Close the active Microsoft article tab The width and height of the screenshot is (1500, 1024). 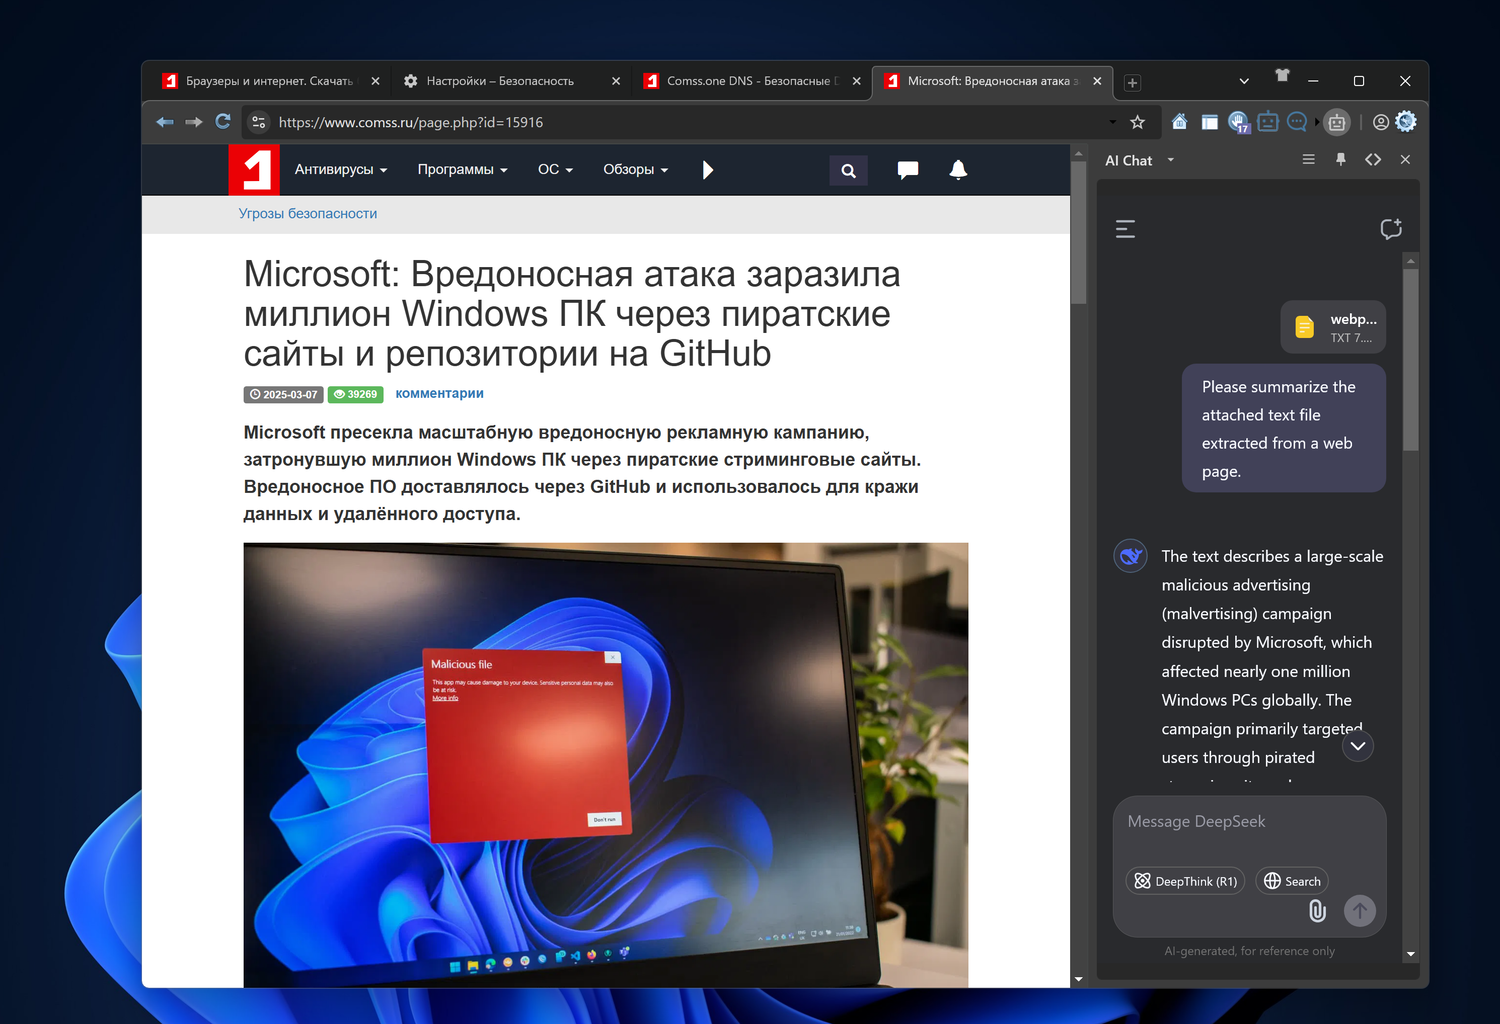point(1097,81)
